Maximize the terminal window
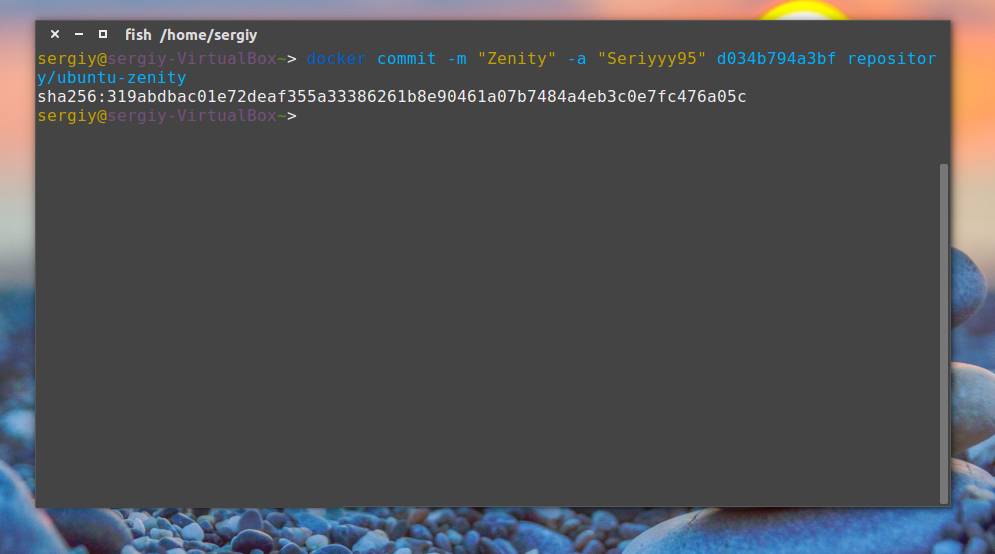This screenshot has height=554, width=995. point(103,34)
